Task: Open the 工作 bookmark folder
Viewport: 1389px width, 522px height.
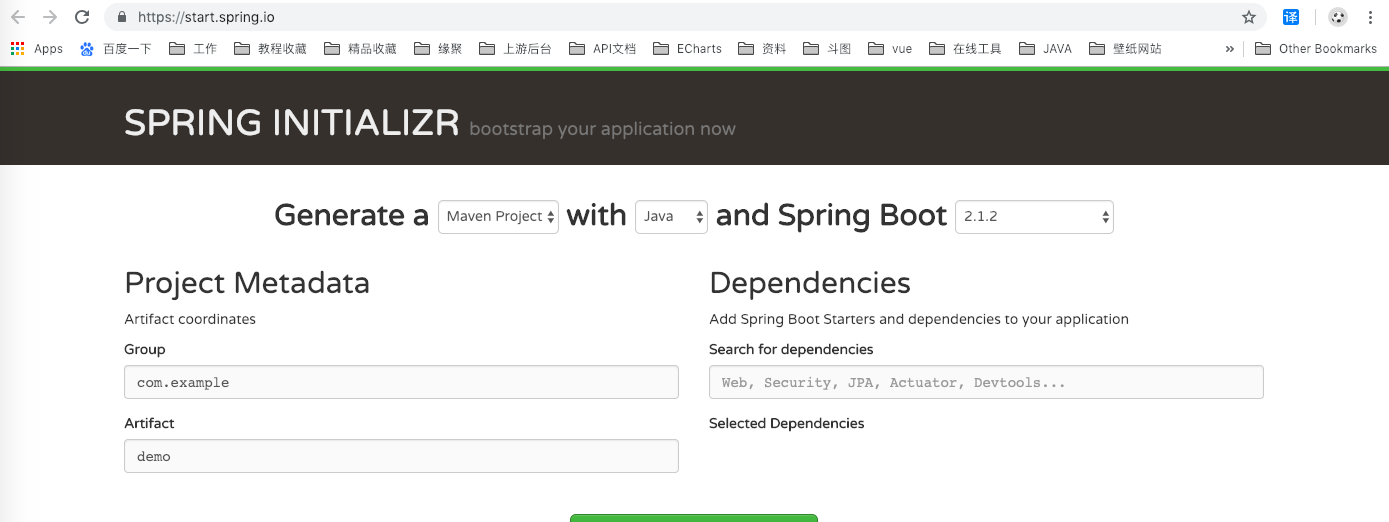Action: coord(193,48)
